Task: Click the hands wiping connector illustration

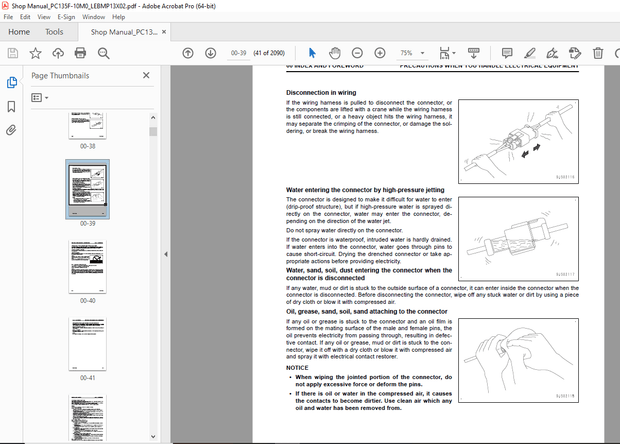Action: click(518, 361)
